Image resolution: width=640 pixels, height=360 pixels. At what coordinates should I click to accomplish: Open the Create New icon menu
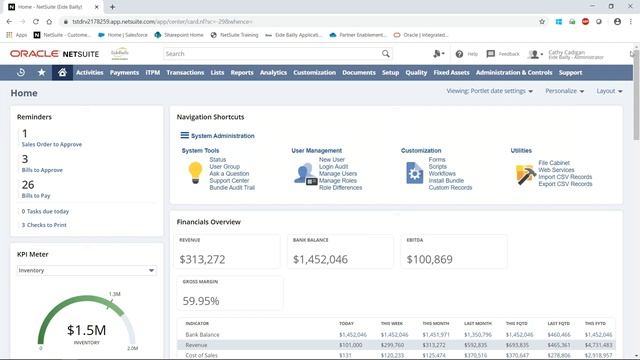[439, 53]
